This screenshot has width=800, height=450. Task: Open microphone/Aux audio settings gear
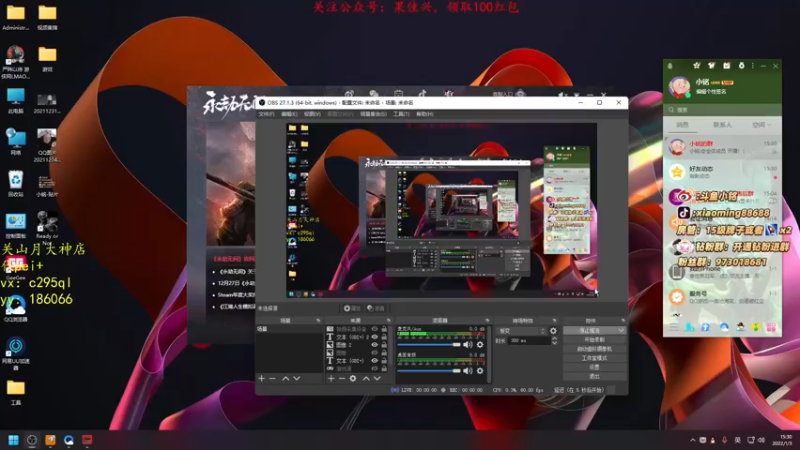pos(480,345)
